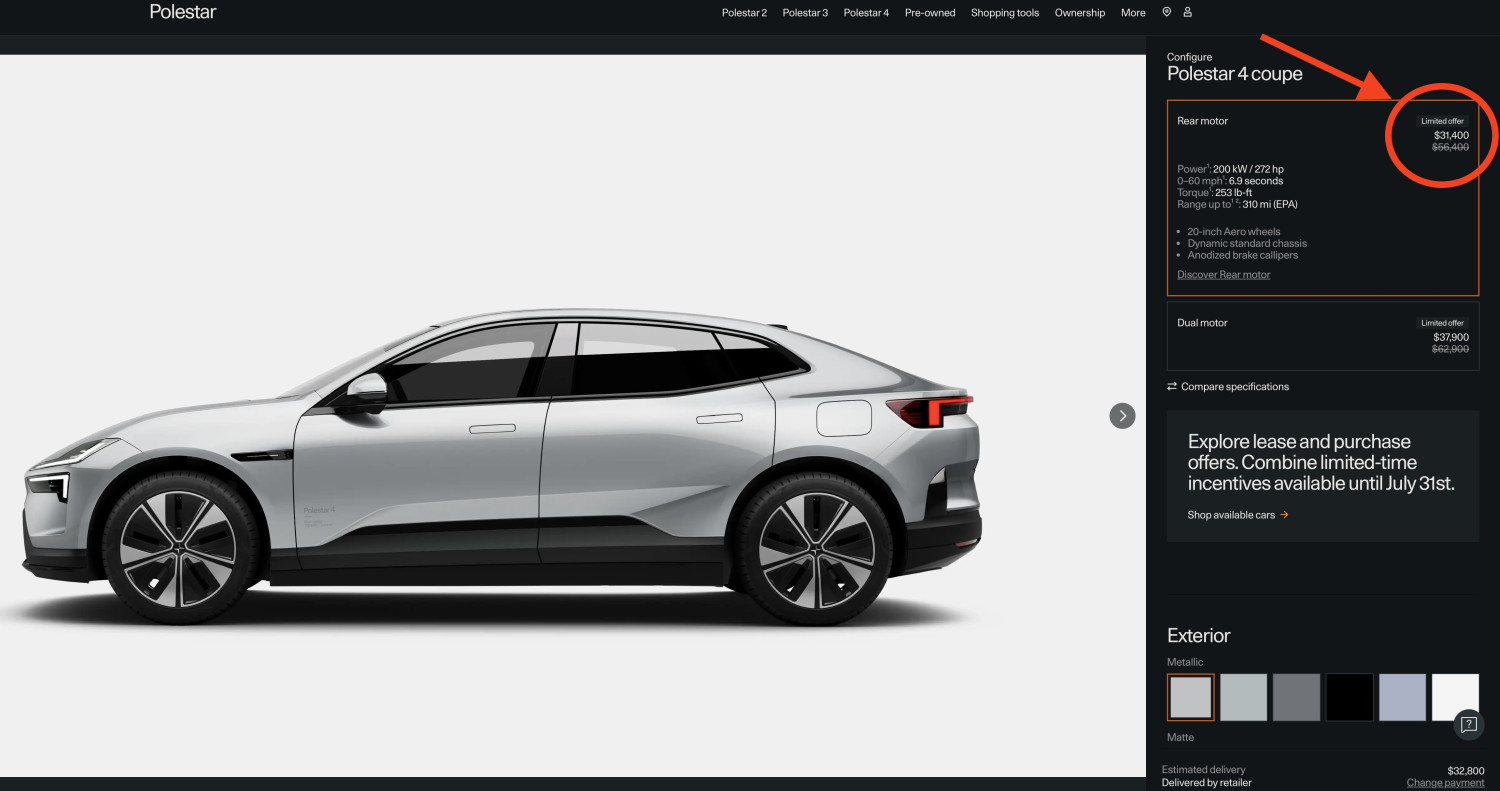This screenshot has height=791, width=1500.
Task: Click the Dual motor $37,900 price
Action: (1451, 337)
